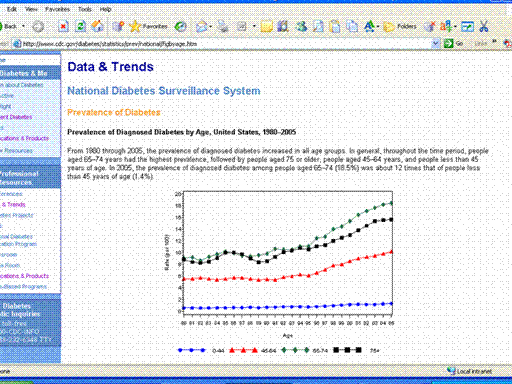Go to the Home page icon

(98, 26)
